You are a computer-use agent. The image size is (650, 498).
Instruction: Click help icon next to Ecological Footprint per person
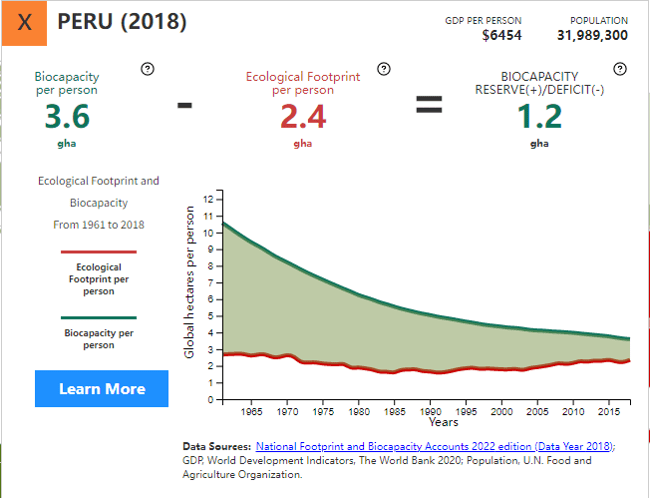tap(383, 69)
